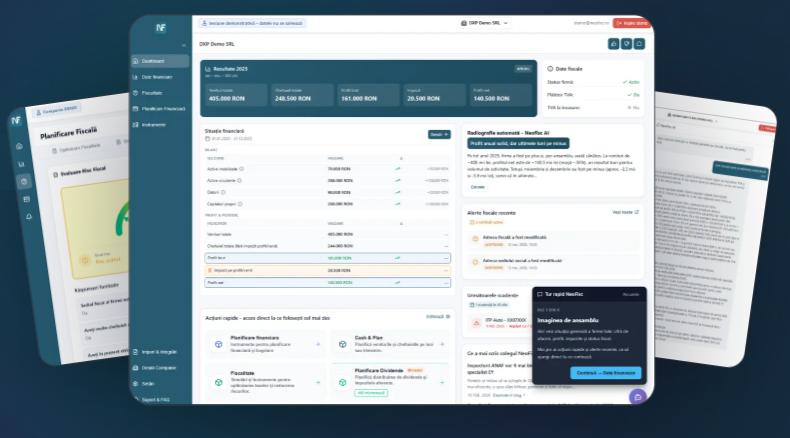Click the AI summary headline banner
Image resolution: width=790 pixels, height=438 pixels.
point(518,144)
